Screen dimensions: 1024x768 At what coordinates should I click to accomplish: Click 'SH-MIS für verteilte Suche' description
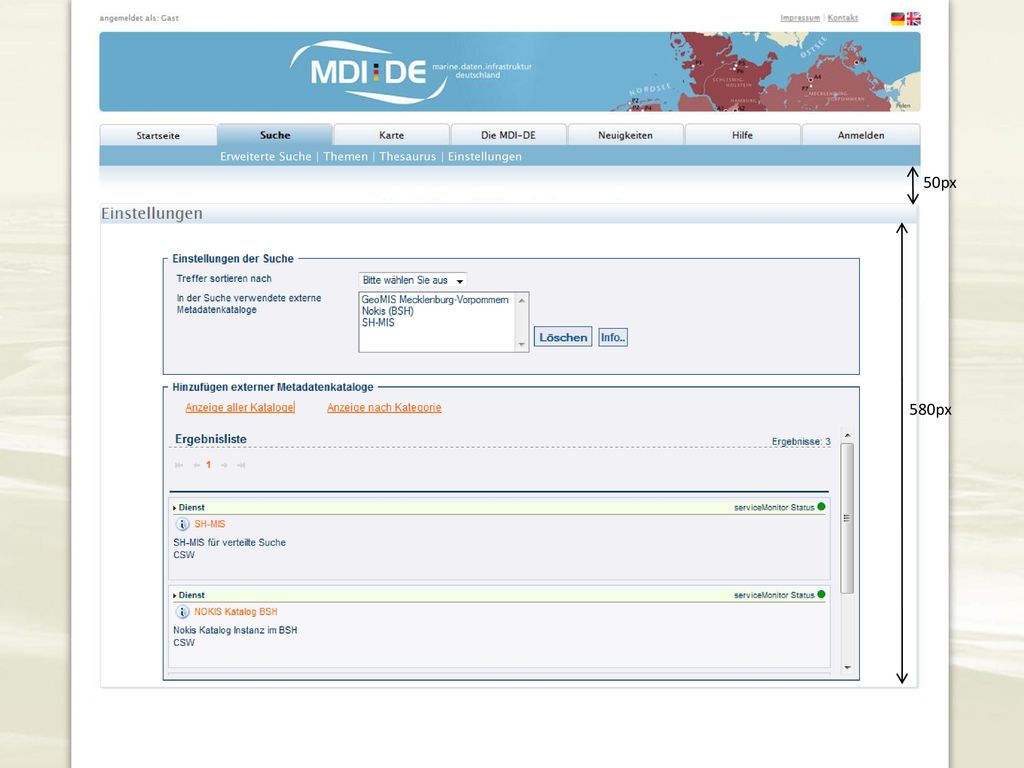click(x=229, y=543)
